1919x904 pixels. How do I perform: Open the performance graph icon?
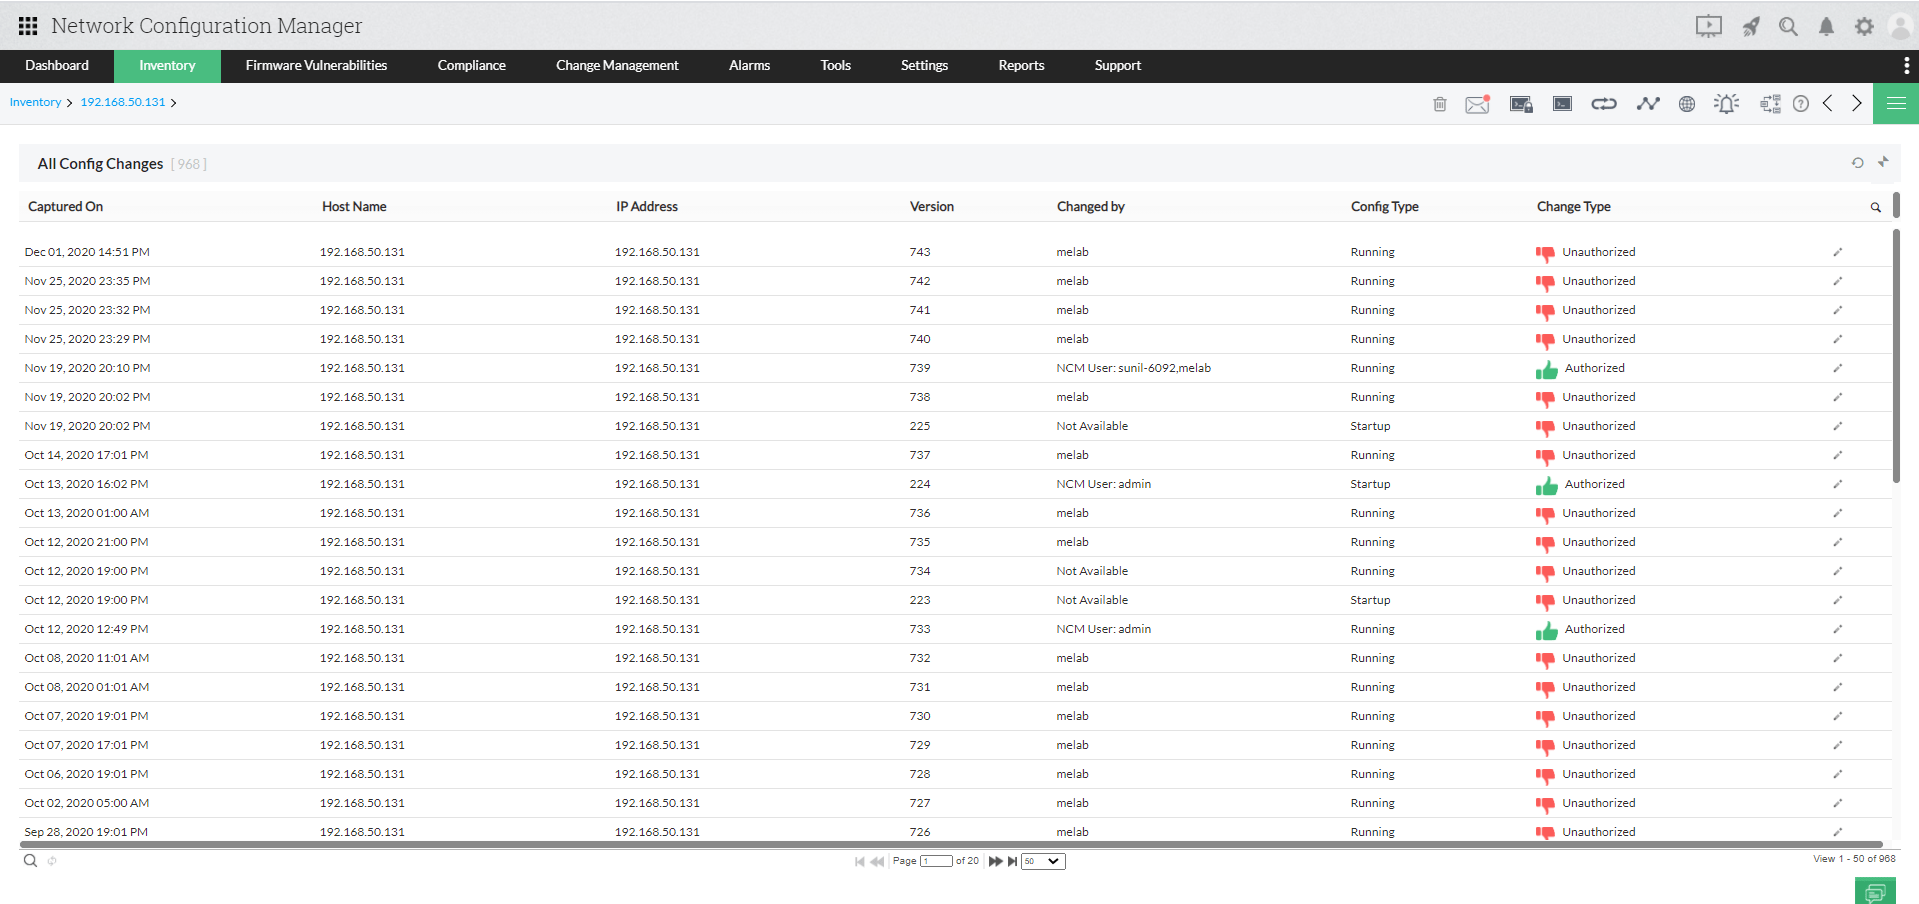point(1648,103)
